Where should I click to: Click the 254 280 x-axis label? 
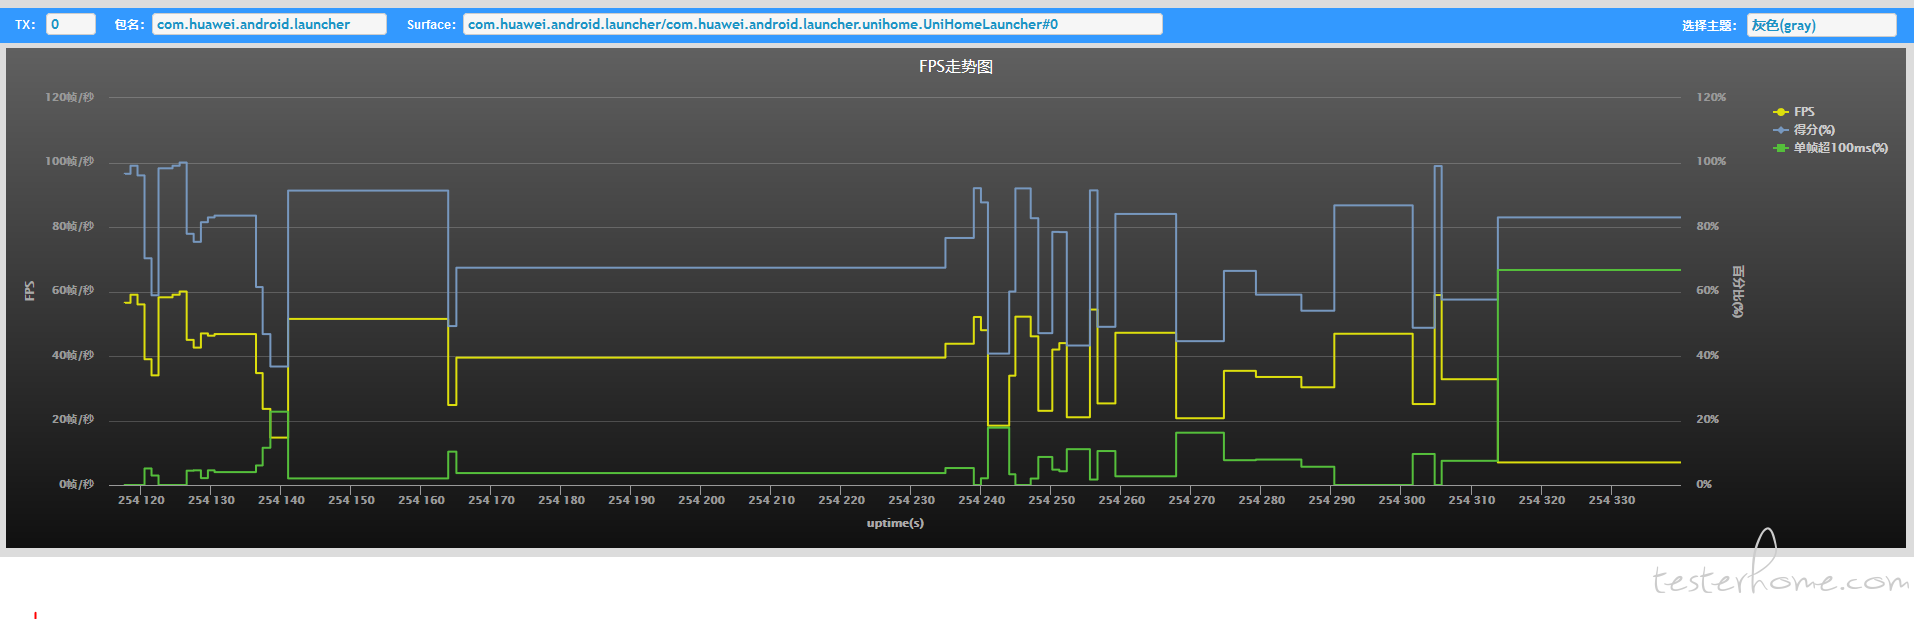tap(1261, 500)
